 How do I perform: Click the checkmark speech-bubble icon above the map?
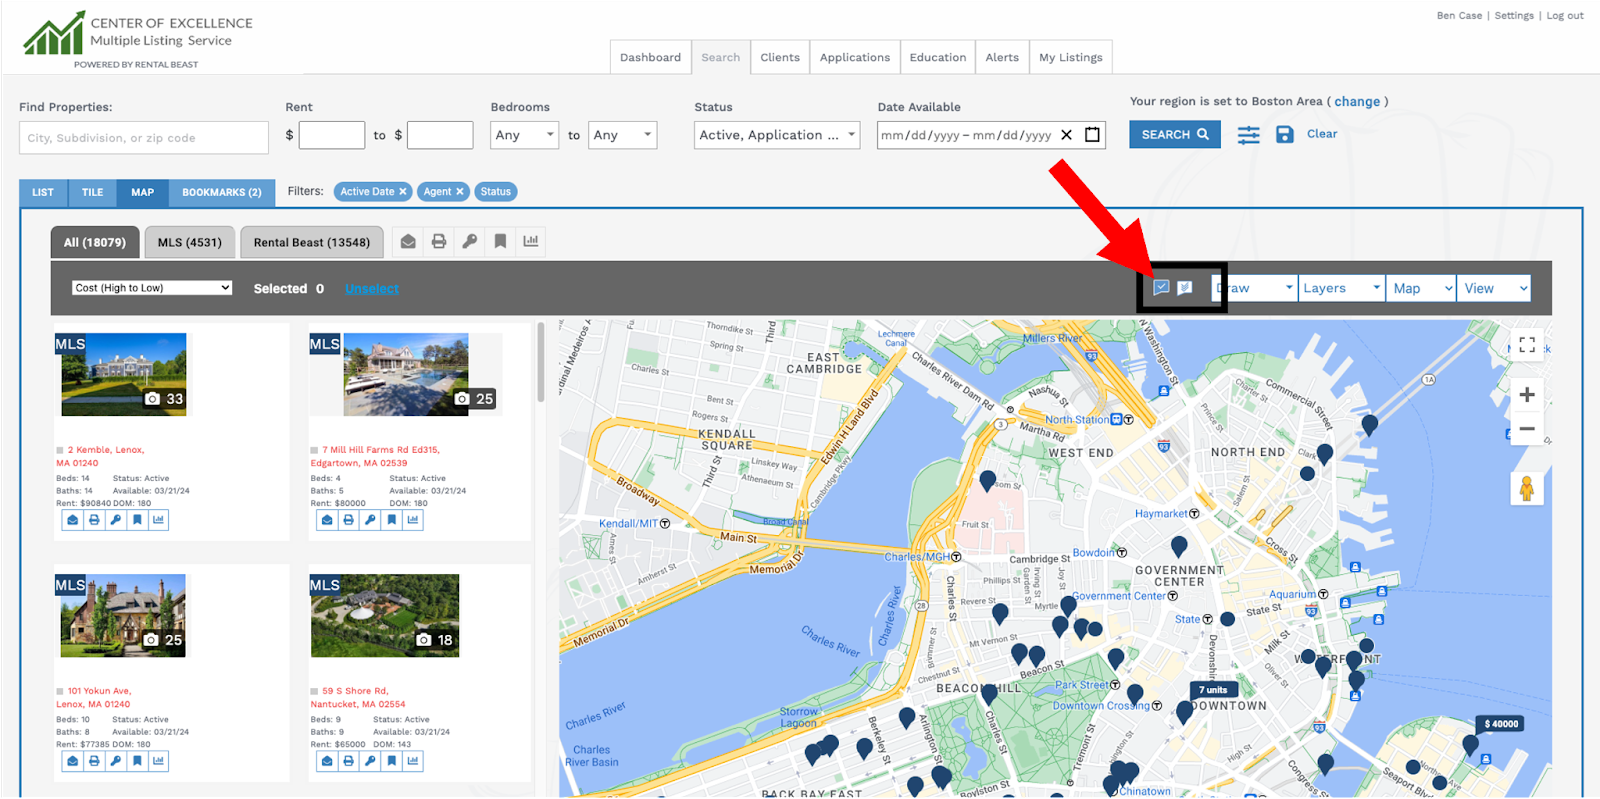coord(1161,288)
